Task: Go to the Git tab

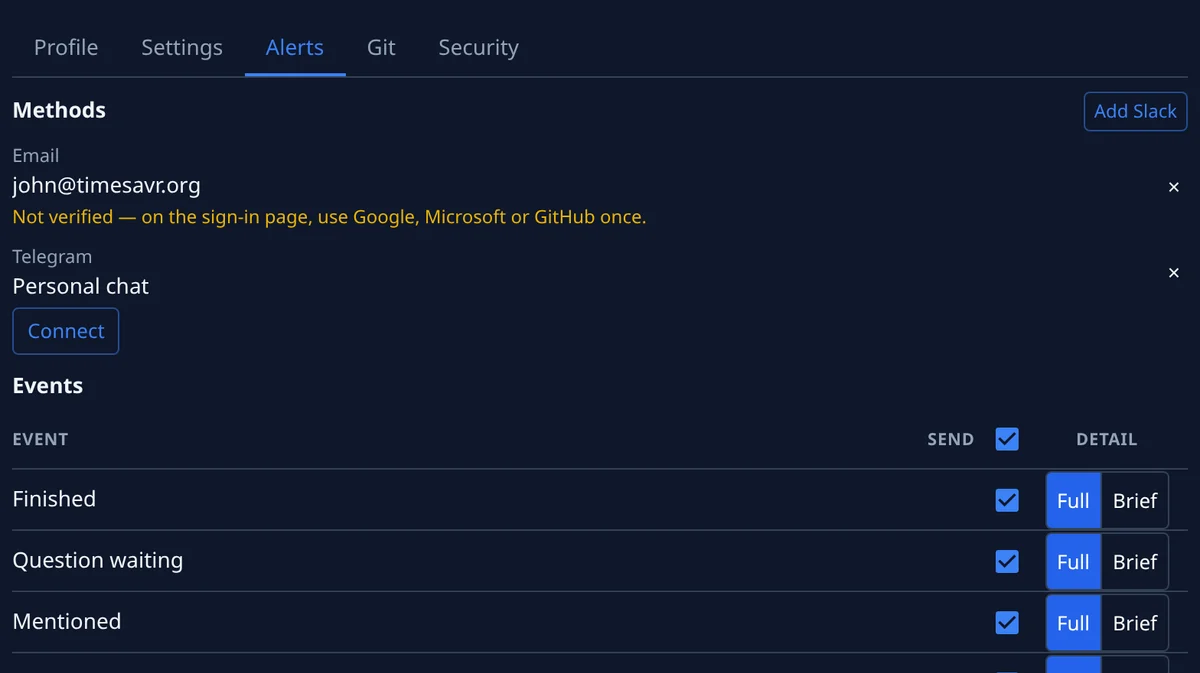Action: [x=381, y=47]
